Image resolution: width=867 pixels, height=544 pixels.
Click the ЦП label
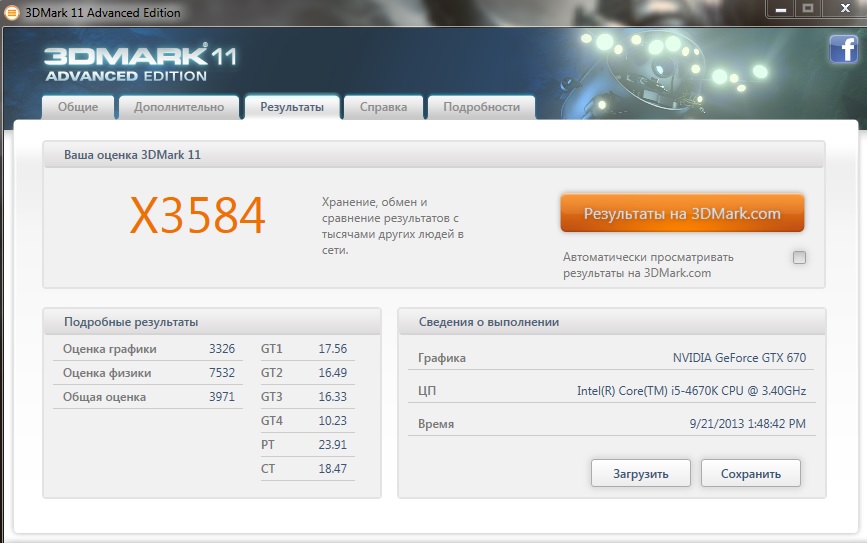click(x=427, y=391)
